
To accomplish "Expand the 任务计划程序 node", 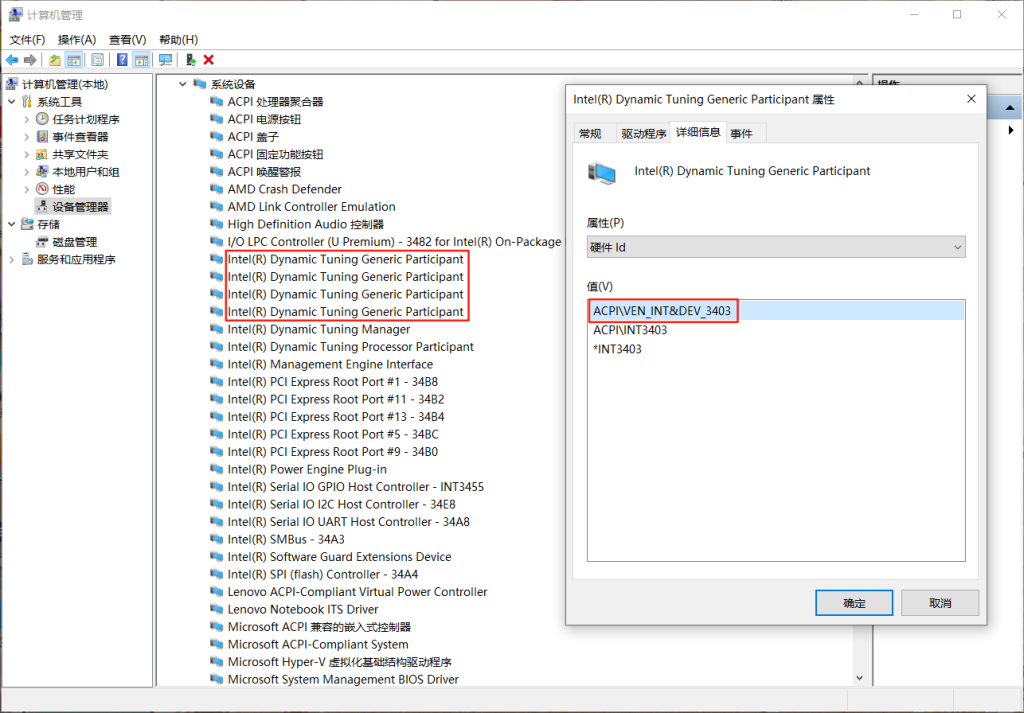I will pos(27,119).
